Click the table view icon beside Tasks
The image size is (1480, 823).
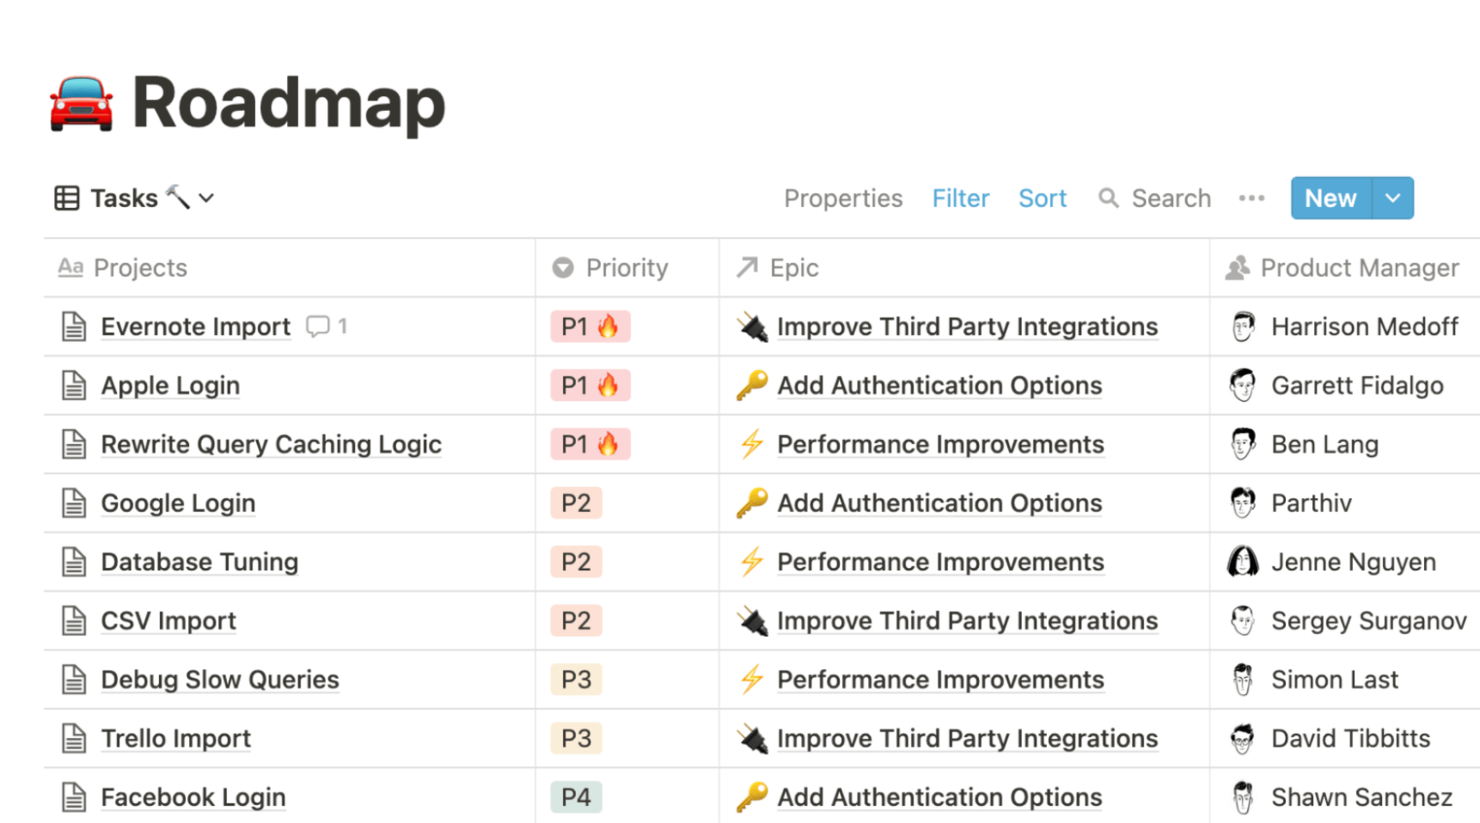pos(65,198)
